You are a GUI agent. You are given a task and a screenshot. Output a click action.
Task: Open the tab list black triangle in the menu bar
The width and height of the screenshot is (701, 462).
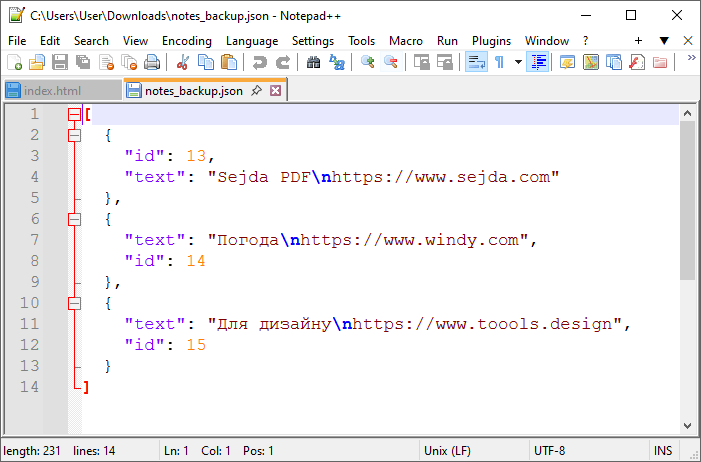pyautogui.click(x=664, y=41)
